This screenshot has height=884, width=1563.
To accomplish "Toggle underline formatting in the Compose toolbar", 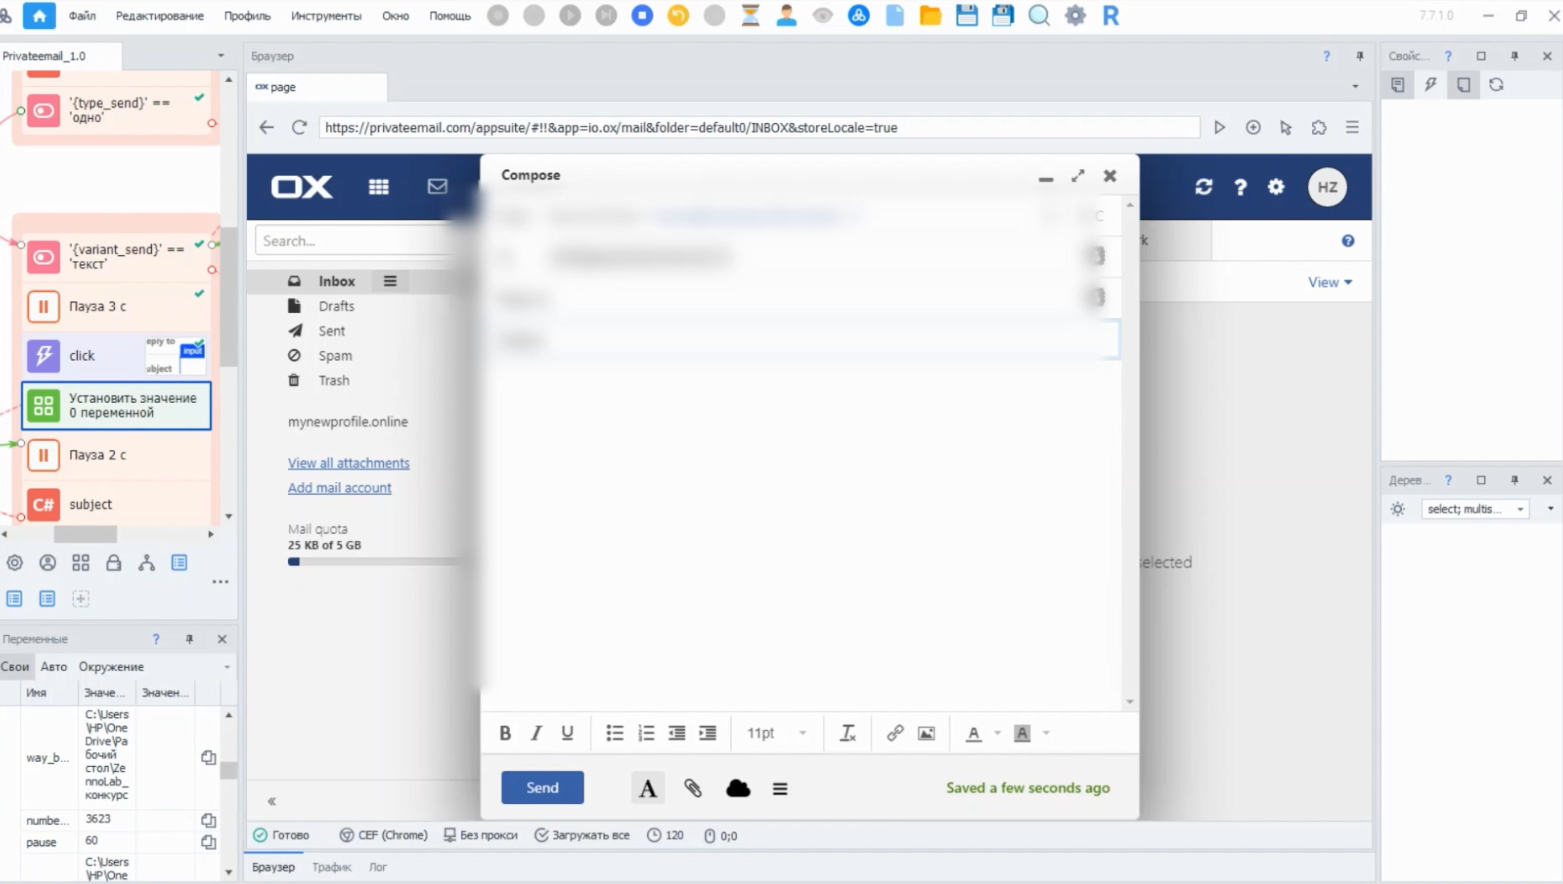I will pyautogui.click(x=567, y=733).
